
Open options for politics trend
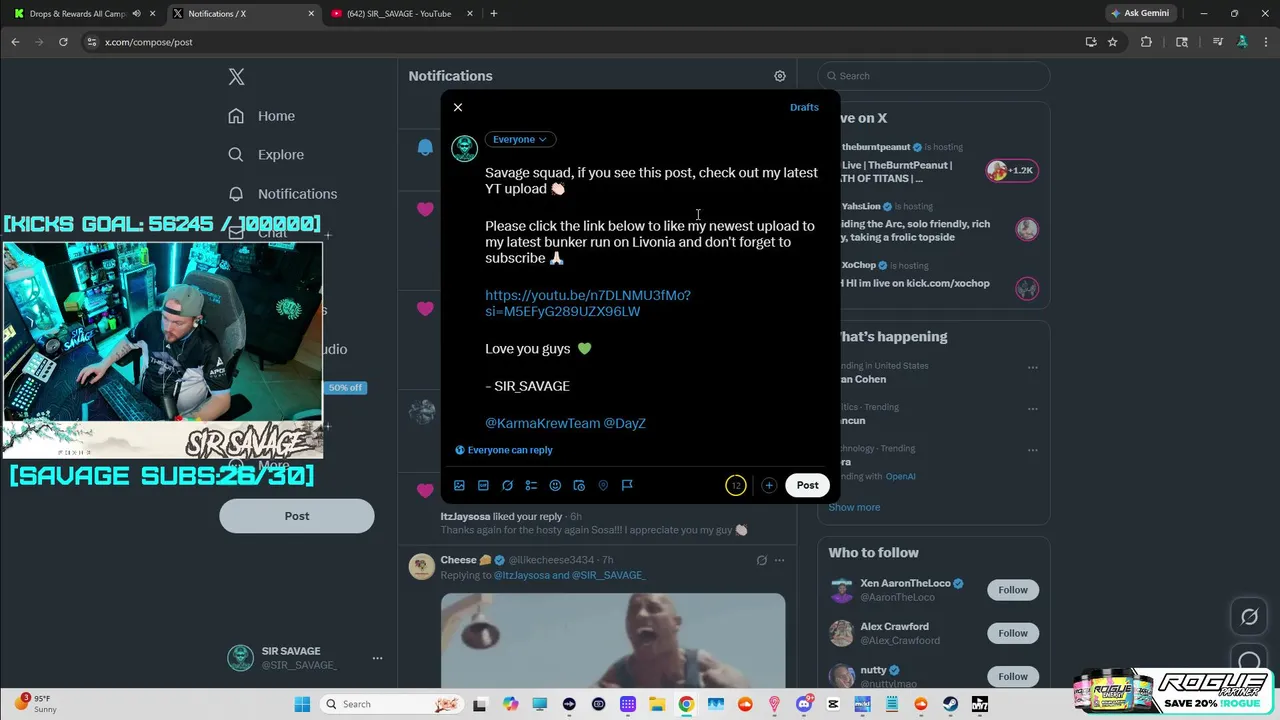coord(1032,408)
